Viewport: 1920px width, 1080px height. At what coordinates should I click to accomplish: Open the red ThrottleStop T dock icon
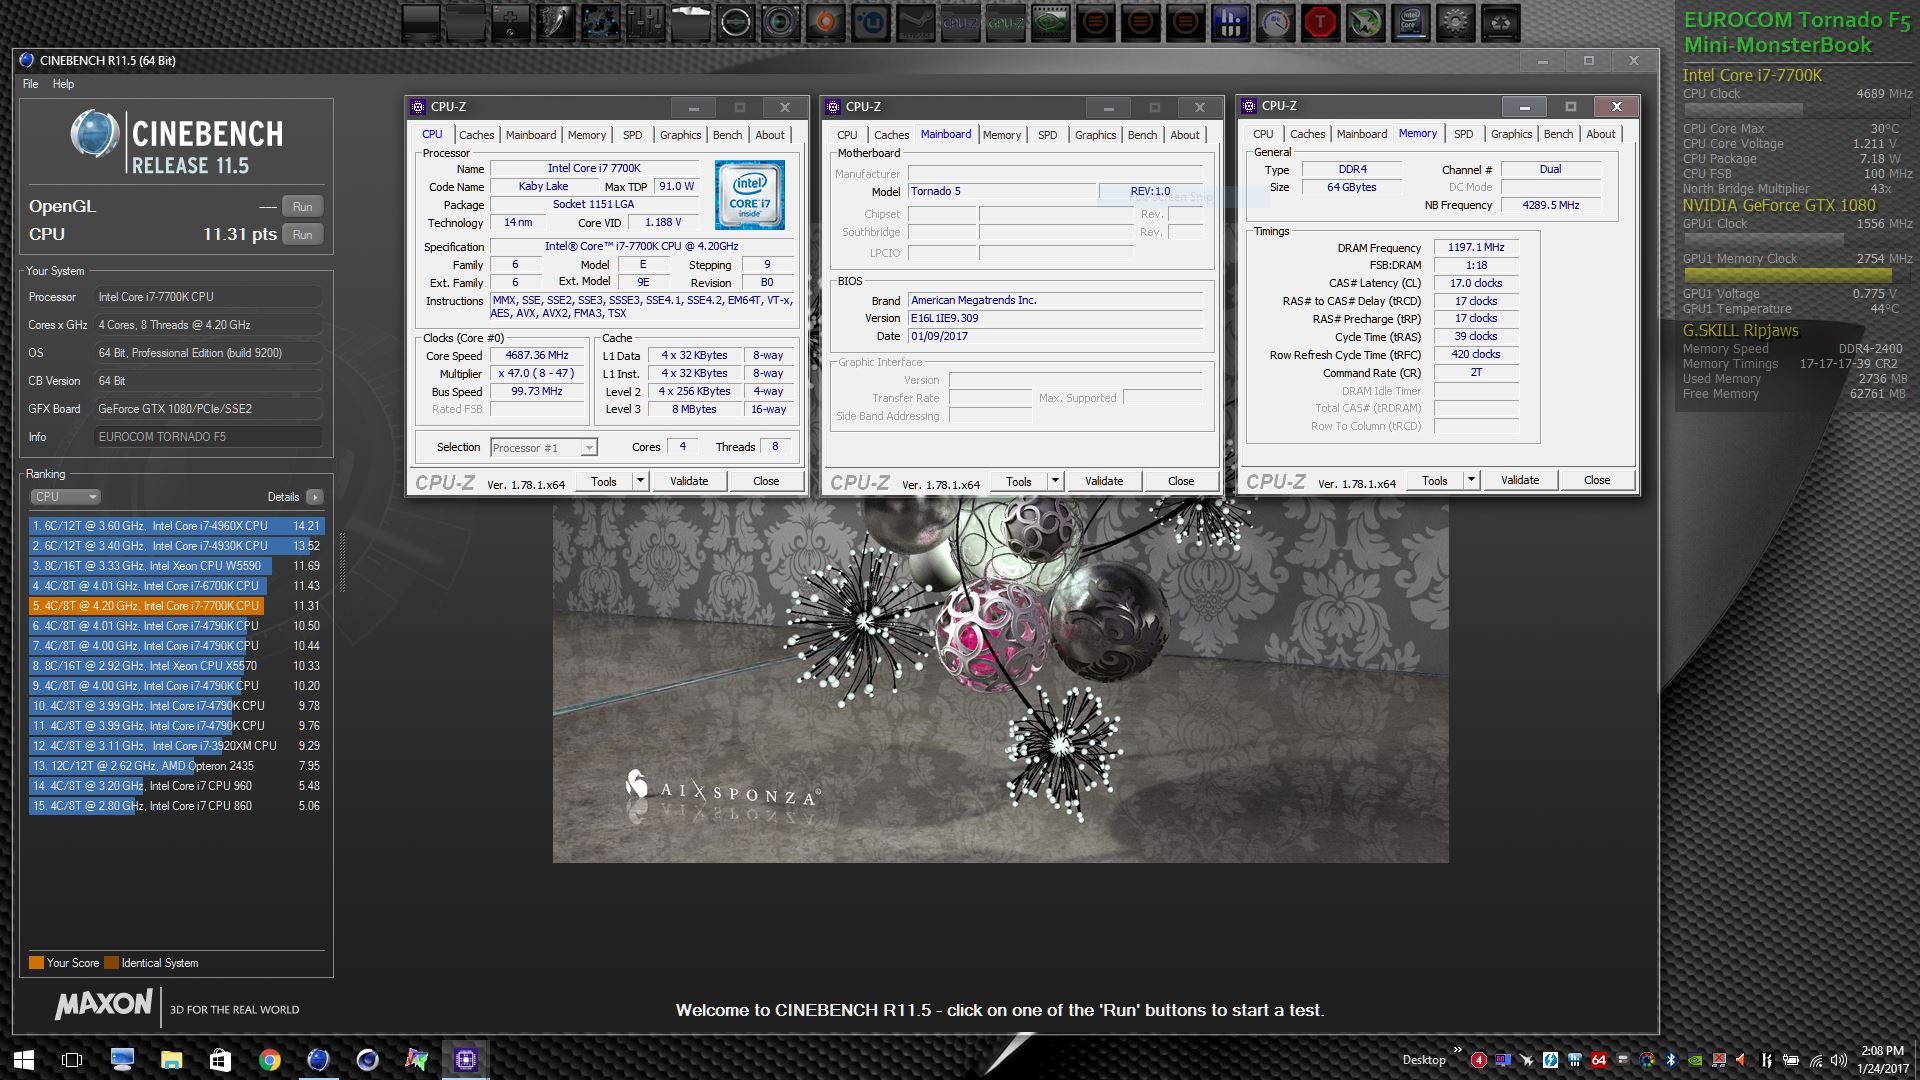[1321, 22]
